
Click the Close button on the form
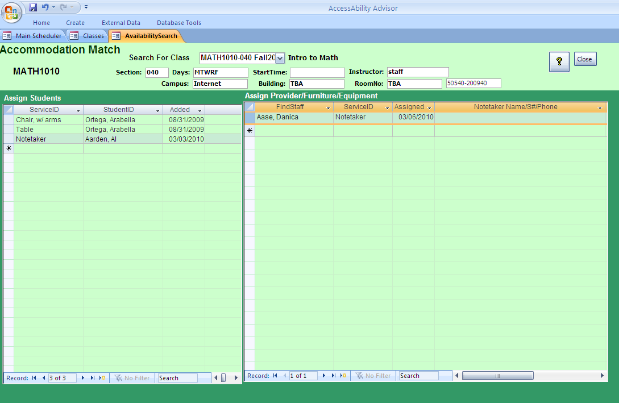pyautogui.click(x=585, y=60)
